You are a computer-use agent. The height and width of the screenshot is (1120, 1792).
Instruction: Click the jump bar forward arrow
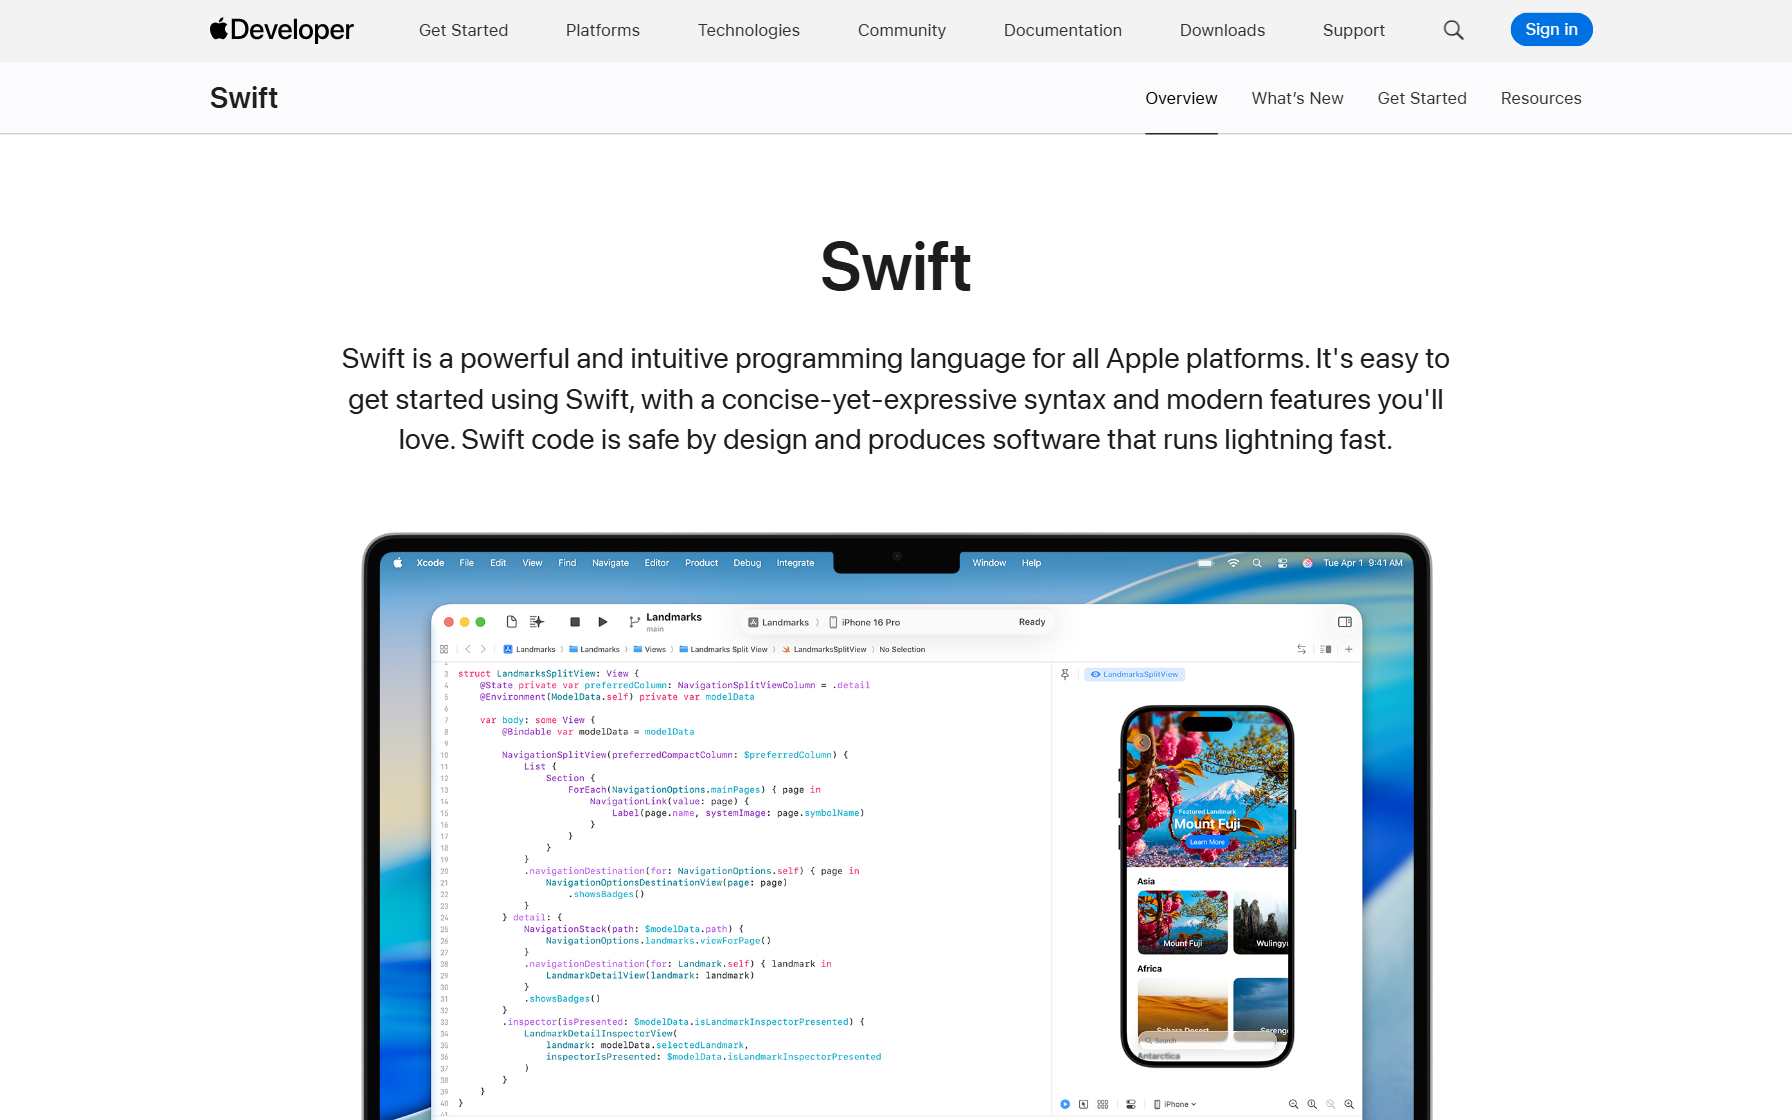[483, 649]
